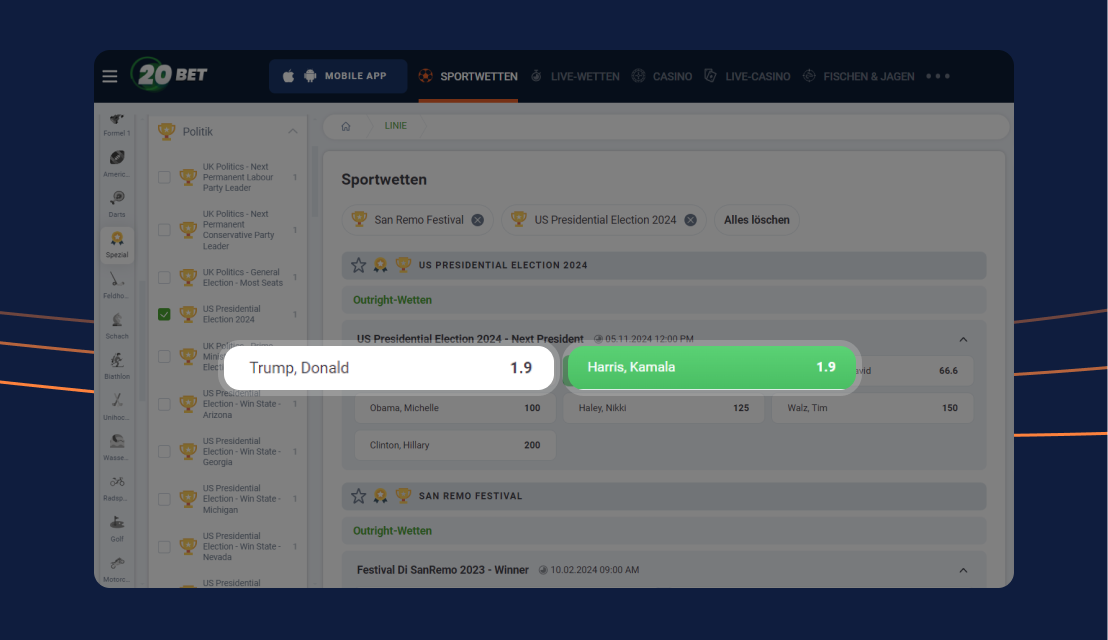
Task: Go to home via breadcrumb icon
Action: [346, 126]
